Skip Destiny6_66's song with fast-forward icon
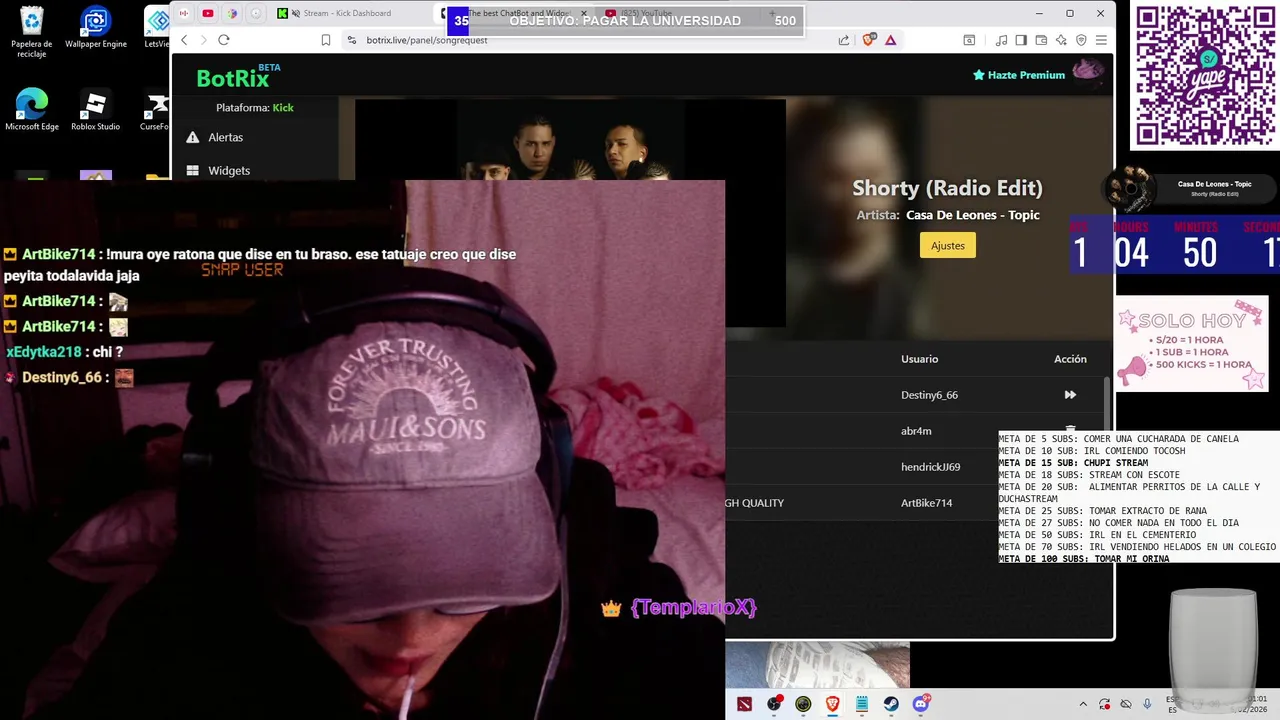Image resolution: width=1280 pixels, height=720 pixels. [1070, 395]
